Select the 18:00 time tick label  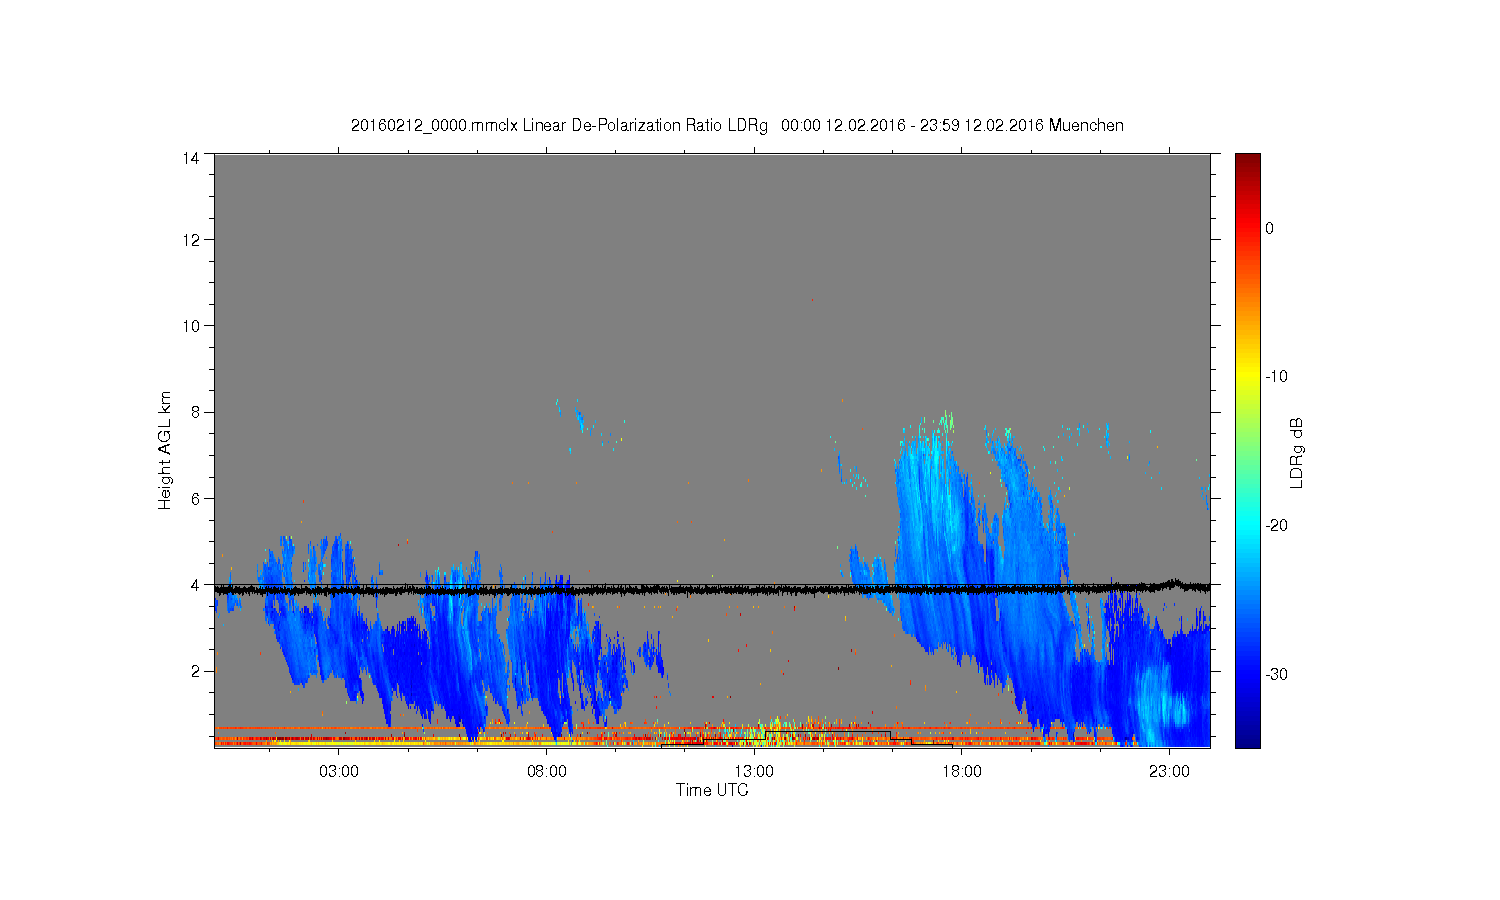pos(962,772)
